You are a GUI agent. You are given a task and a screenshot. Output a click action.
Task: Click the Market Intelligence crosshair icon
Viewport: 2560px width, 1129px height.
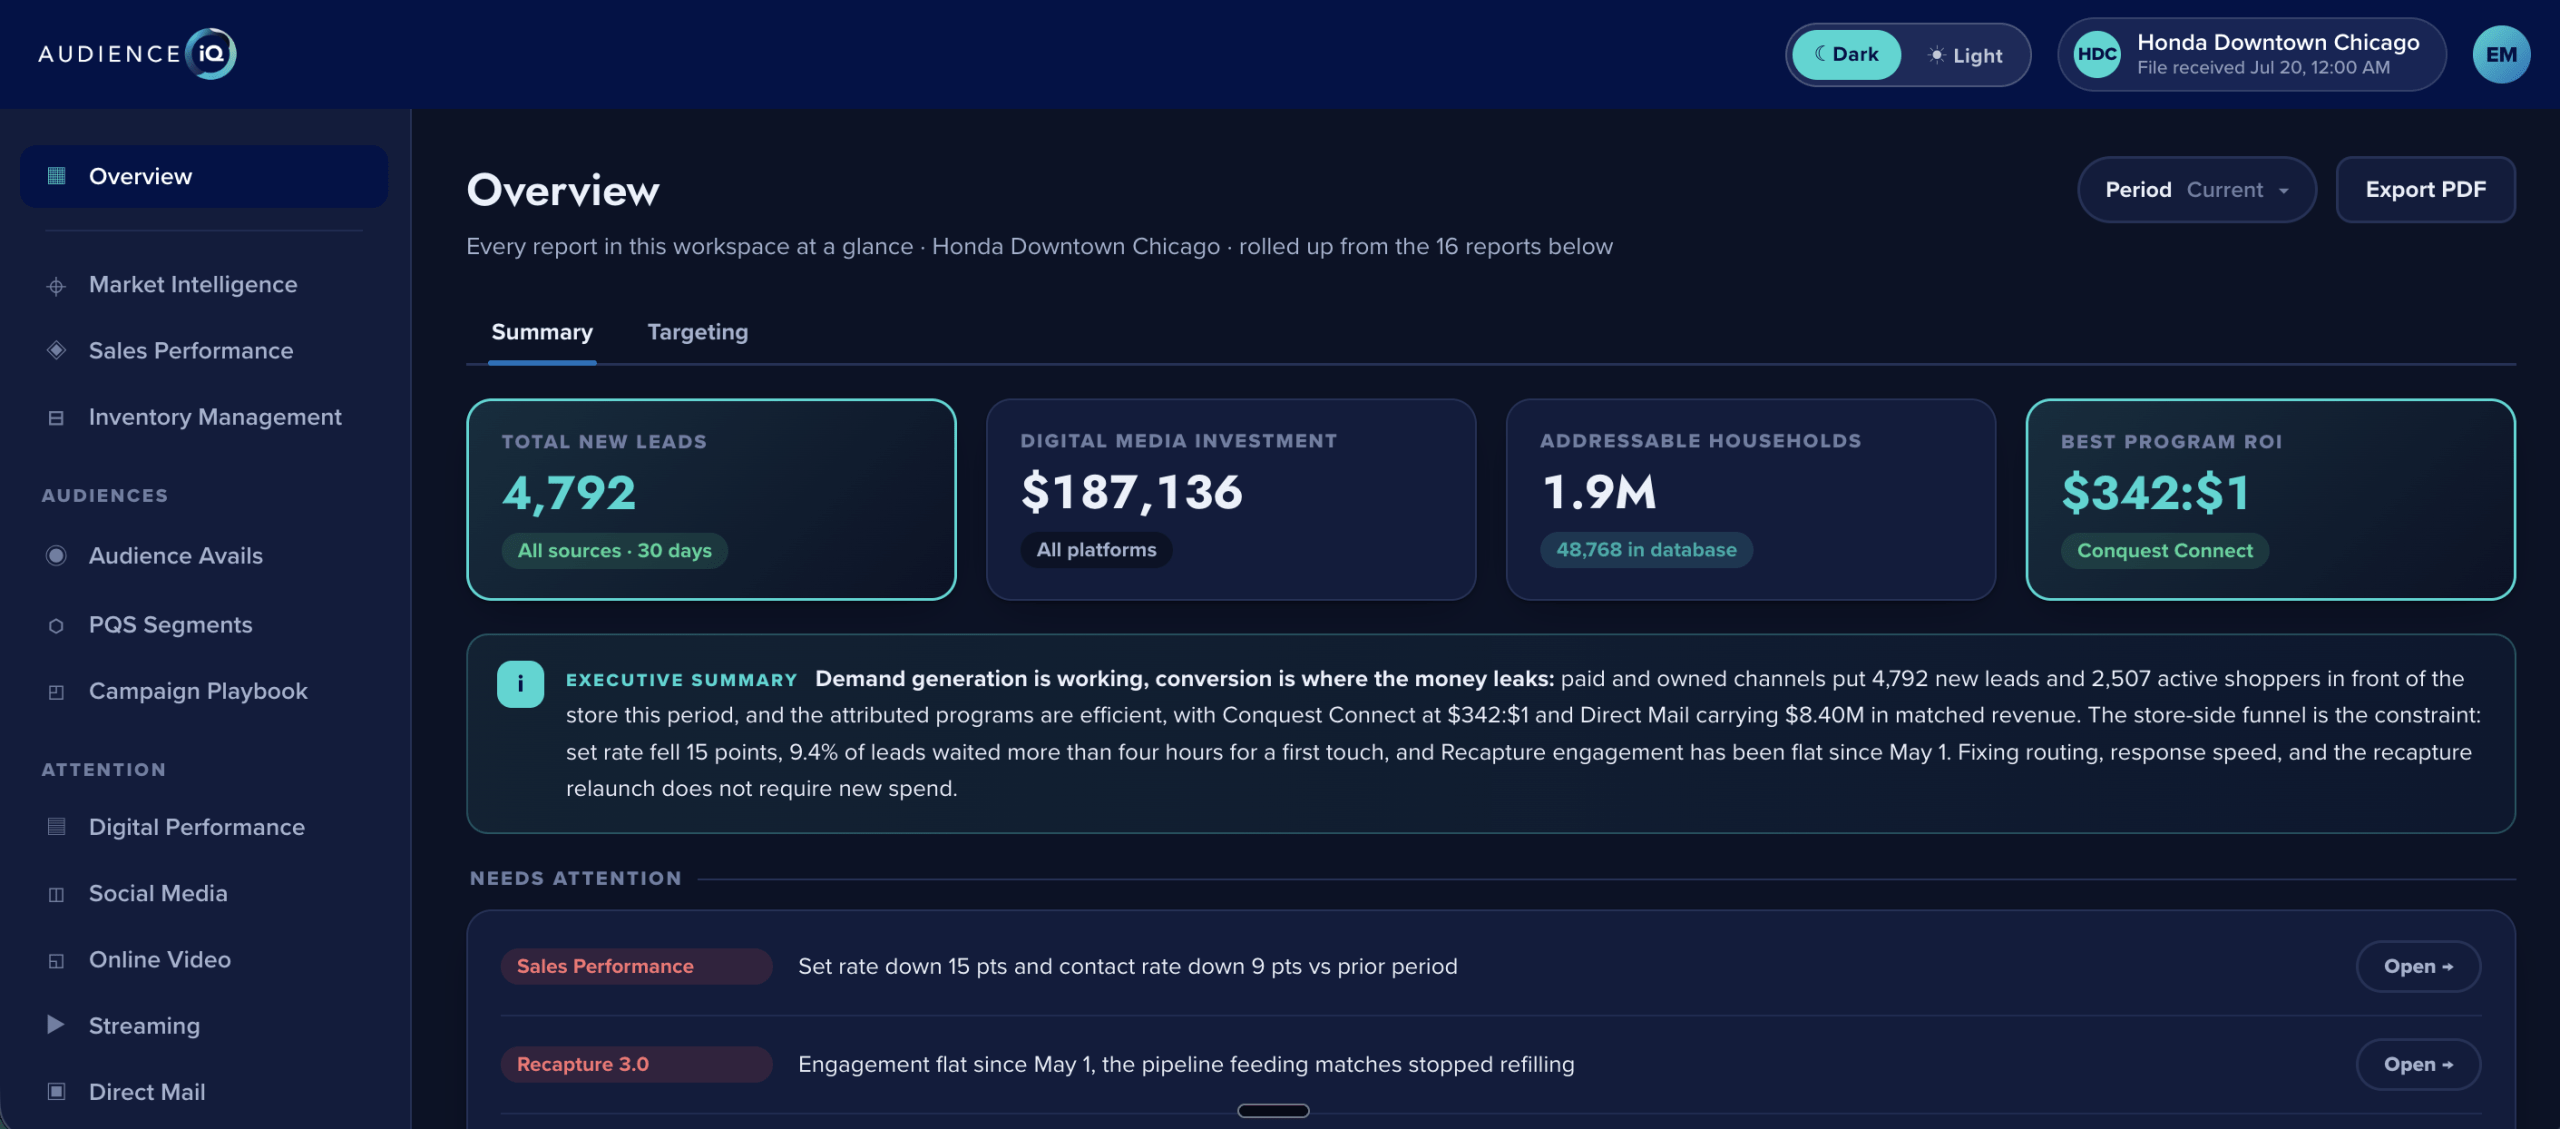click(56, 286)
